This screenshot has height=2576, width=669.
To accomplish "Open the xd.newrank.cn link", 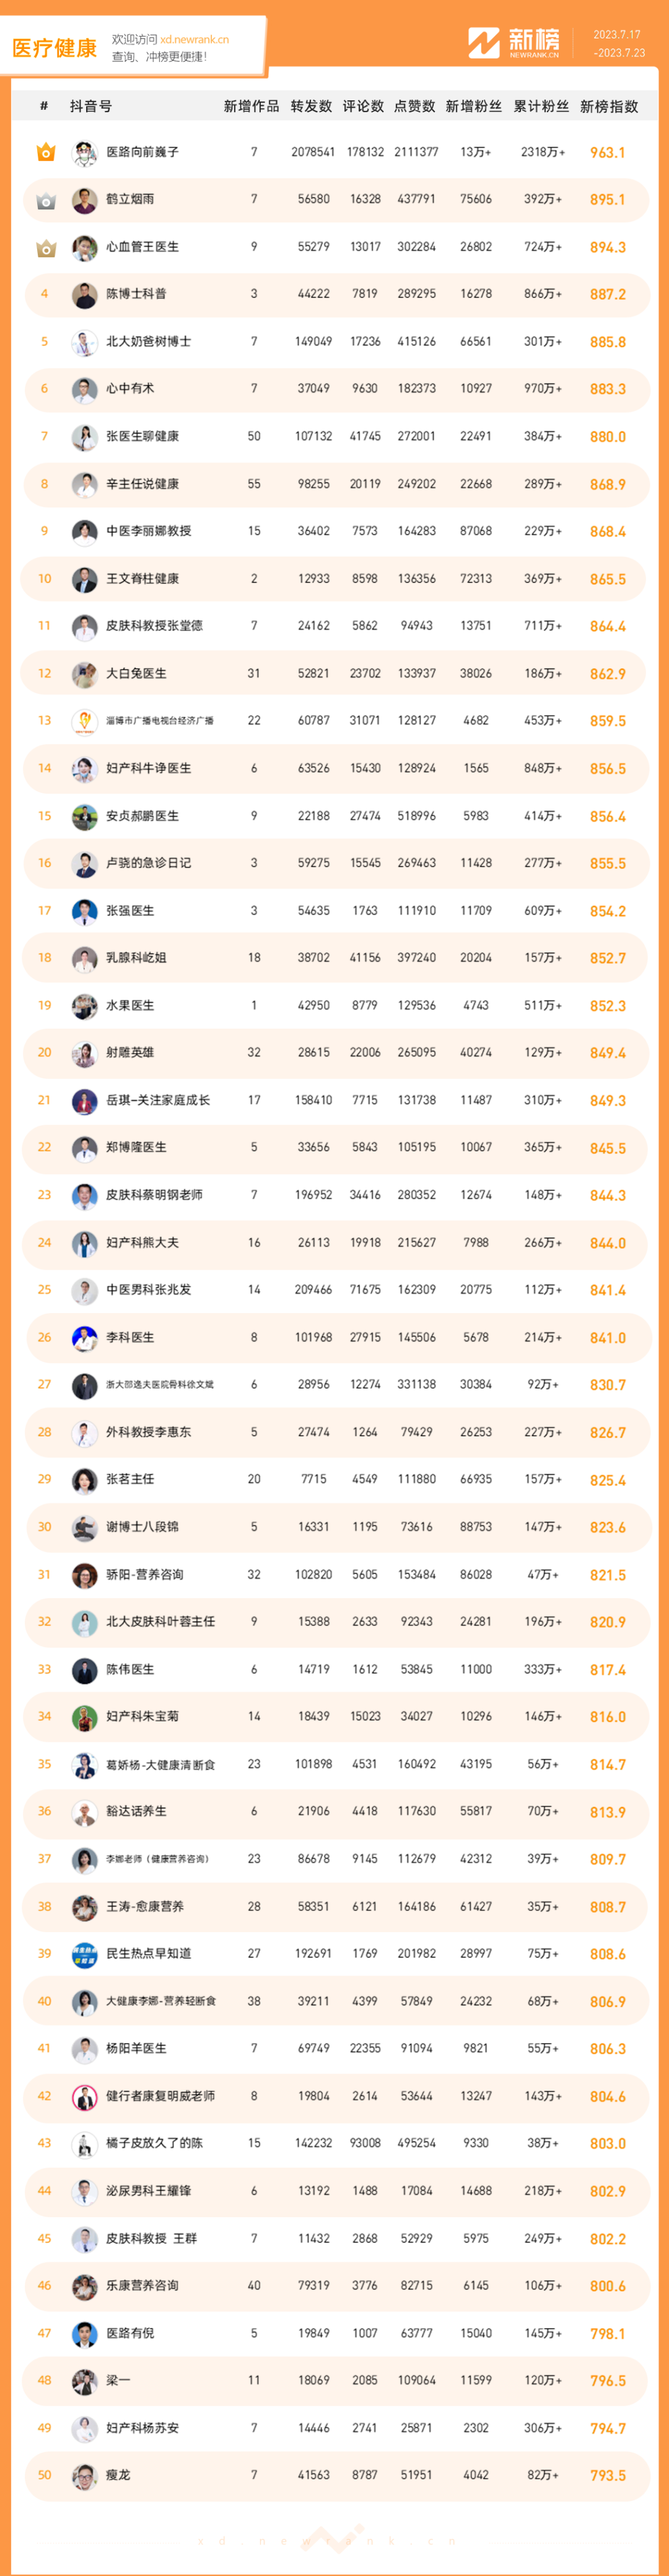I will coord(194,40).
